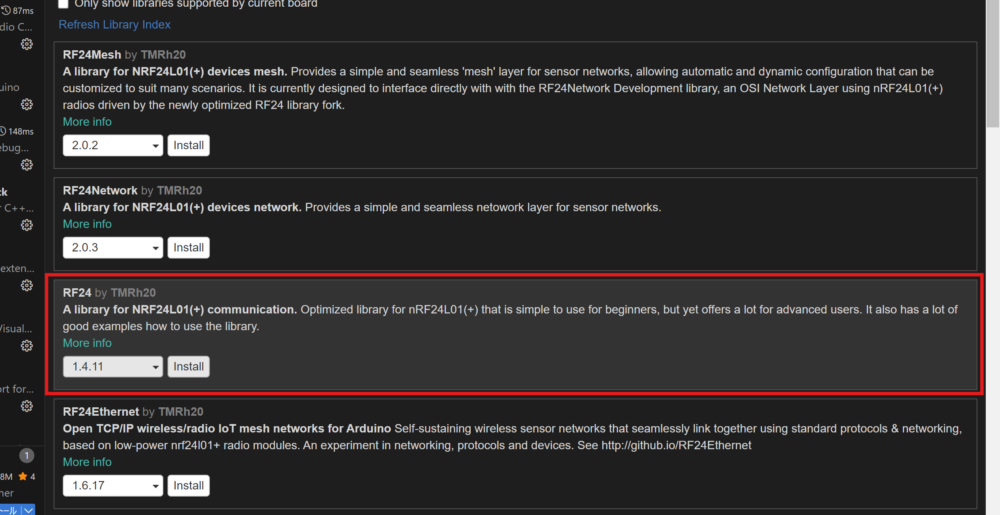This screenshot has width=1000, height=515.
Task: Click the gear icon for the 87ms extension
Action: click(x=27, y=44)
